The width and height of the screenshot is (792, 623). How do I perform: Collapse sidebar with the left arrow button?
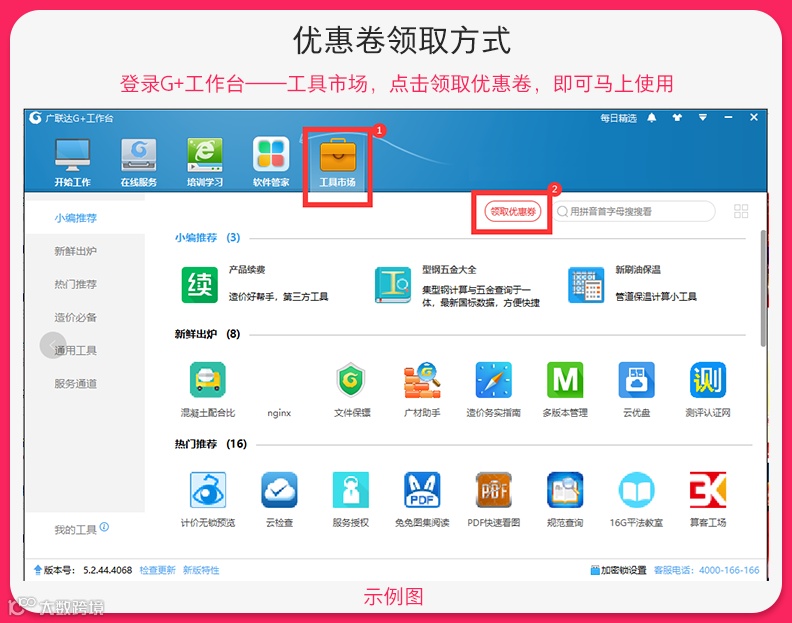[x=53, y=345]
